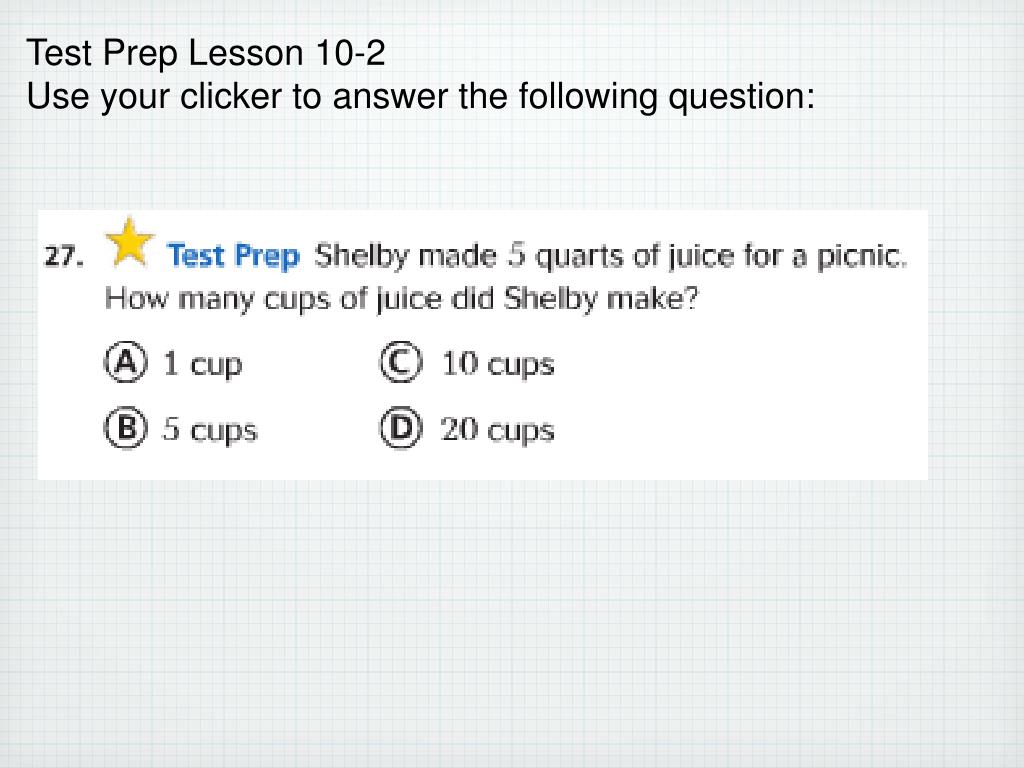Screen dimensions: 1024x768
Task: Click the '20 cups' answer text
Action: click(x=497, y=430)
